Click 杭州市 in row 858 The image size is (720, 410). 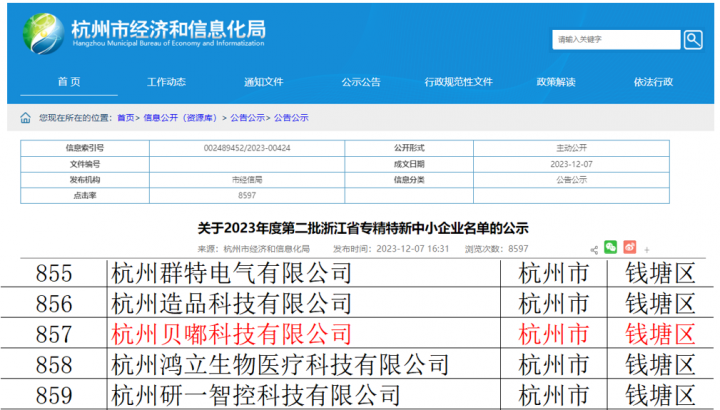pos(554,365)
